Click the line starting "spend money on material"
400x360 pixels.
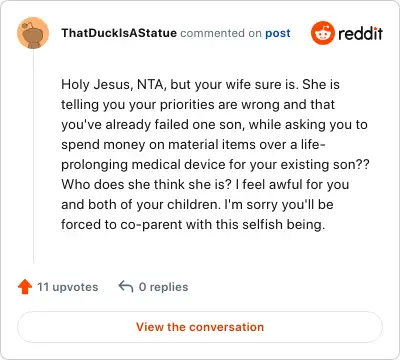[x=193, y=144]
